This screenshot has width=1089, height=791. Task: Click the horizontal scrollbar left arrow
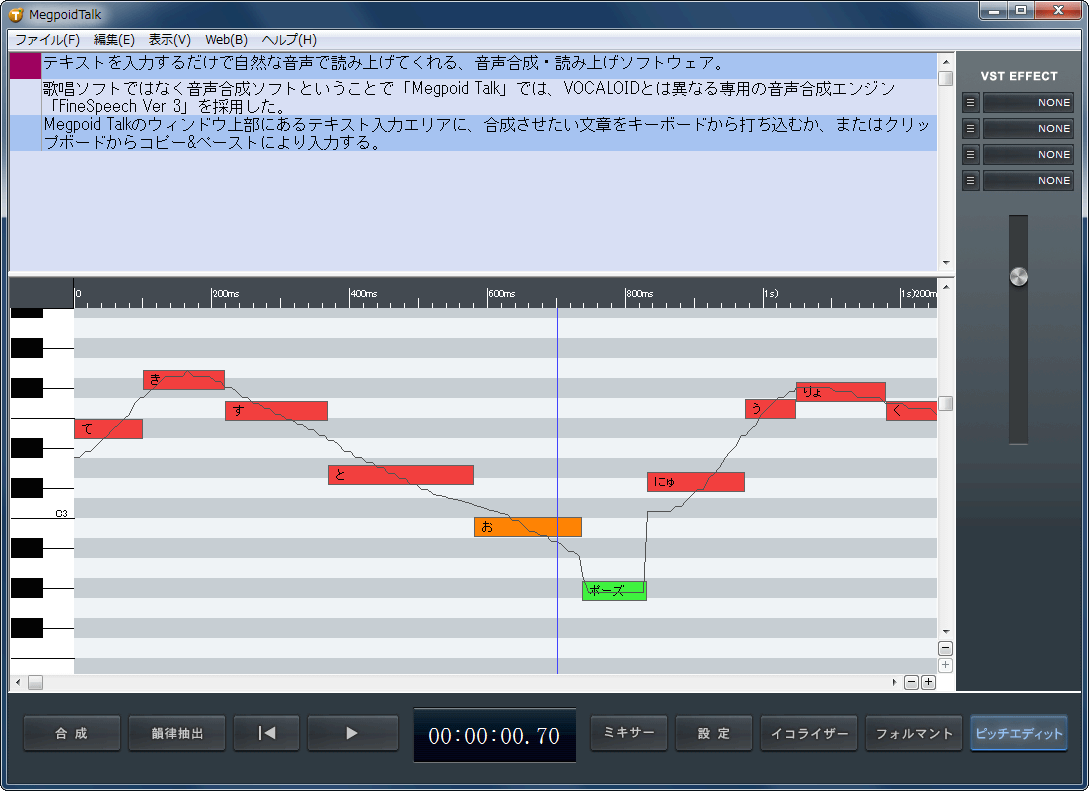pos(18,683)
